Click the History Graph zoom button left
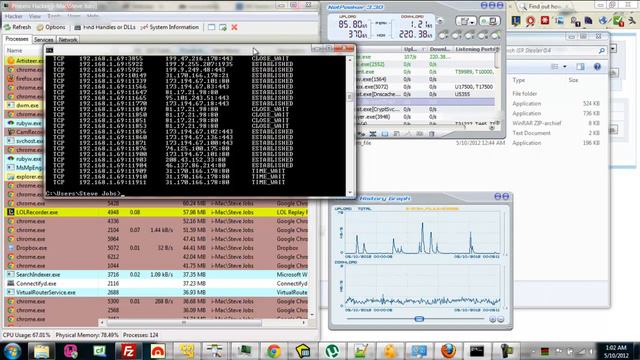This screenshot has width=640, height=360. [493, 319]
